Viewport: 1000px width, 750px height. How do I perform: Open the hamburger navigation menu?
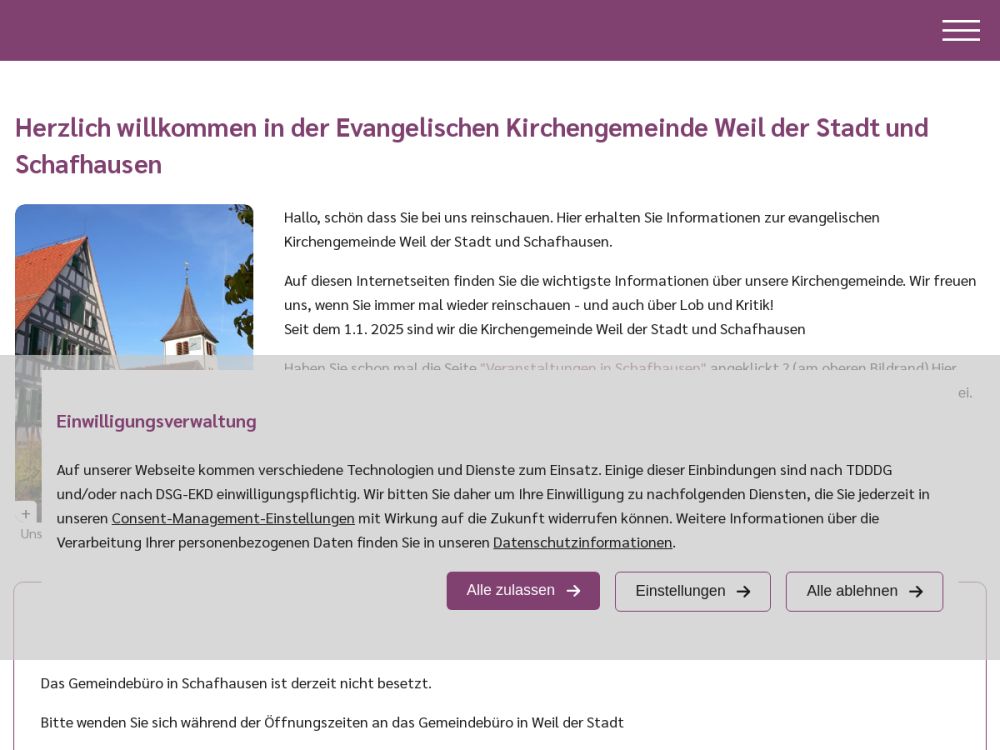coord(960,31)
